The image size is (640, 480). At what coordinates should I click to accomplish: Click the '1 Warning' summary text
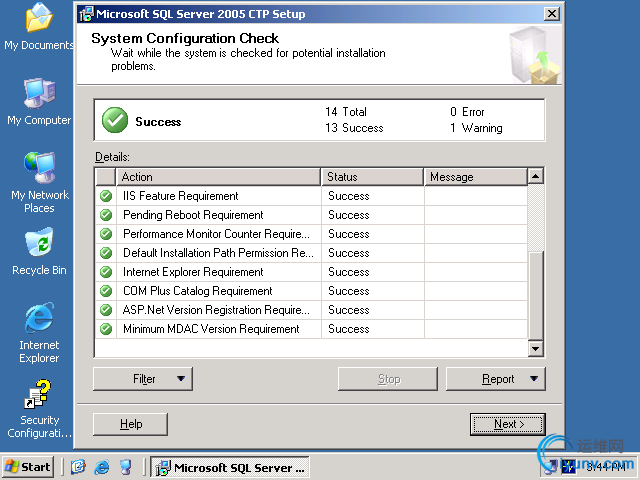pos(476,128)
